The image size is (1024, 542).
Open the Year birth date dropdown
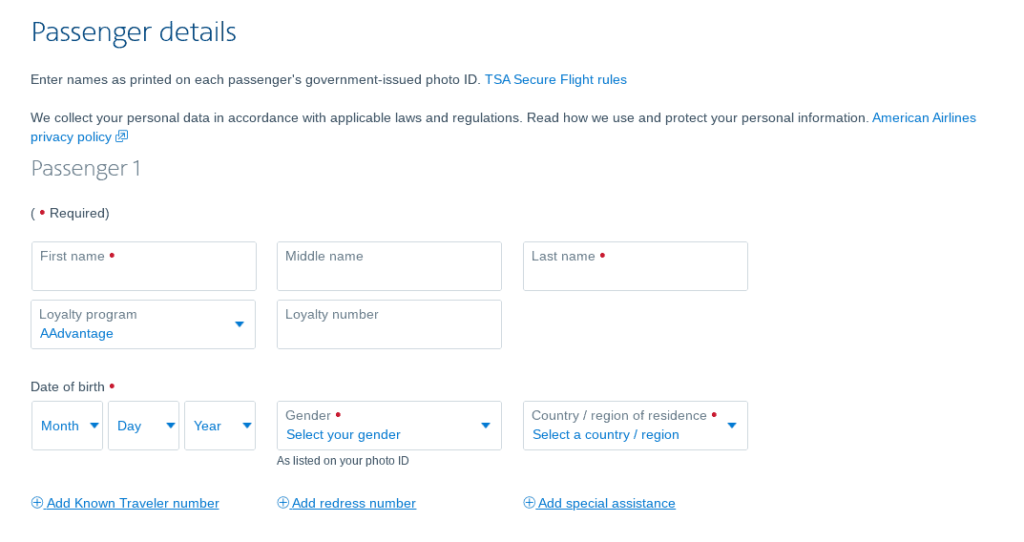pyautogui.click(x=219, y=426)
